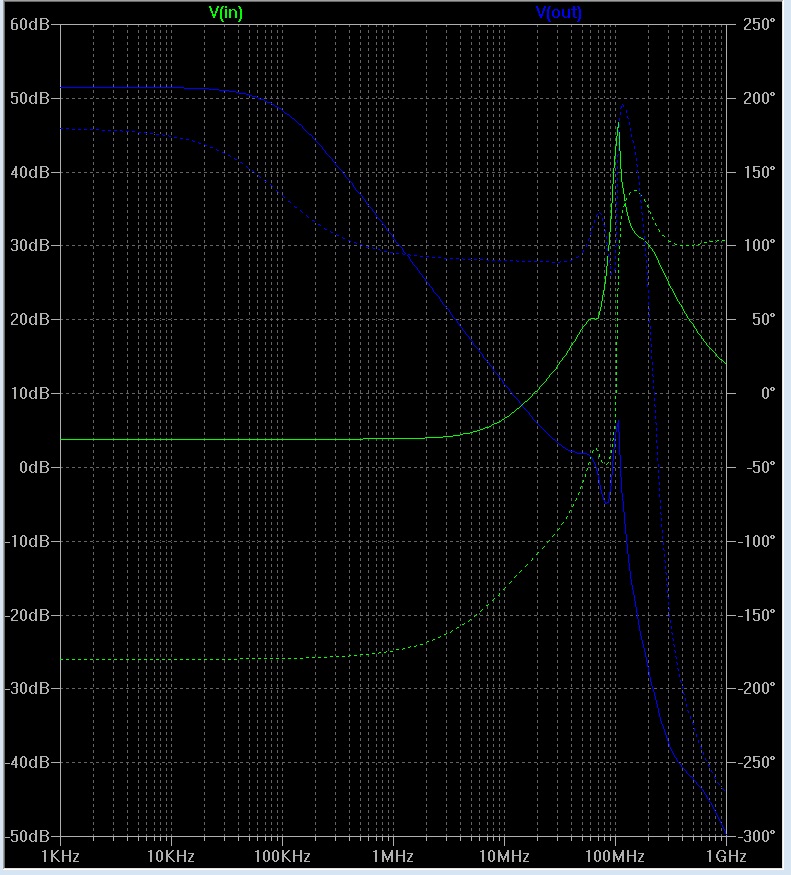Click the -40dB magnitude axis label
This screenshot has width=791, height=875.
(x=27, y=762)
